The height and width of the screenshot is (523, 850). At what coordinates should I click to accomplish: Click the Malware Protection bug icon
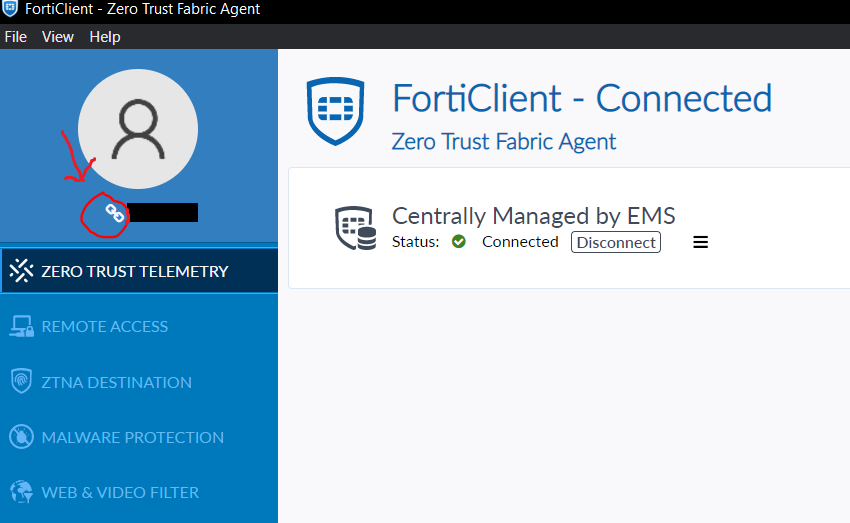click(22, 437)
